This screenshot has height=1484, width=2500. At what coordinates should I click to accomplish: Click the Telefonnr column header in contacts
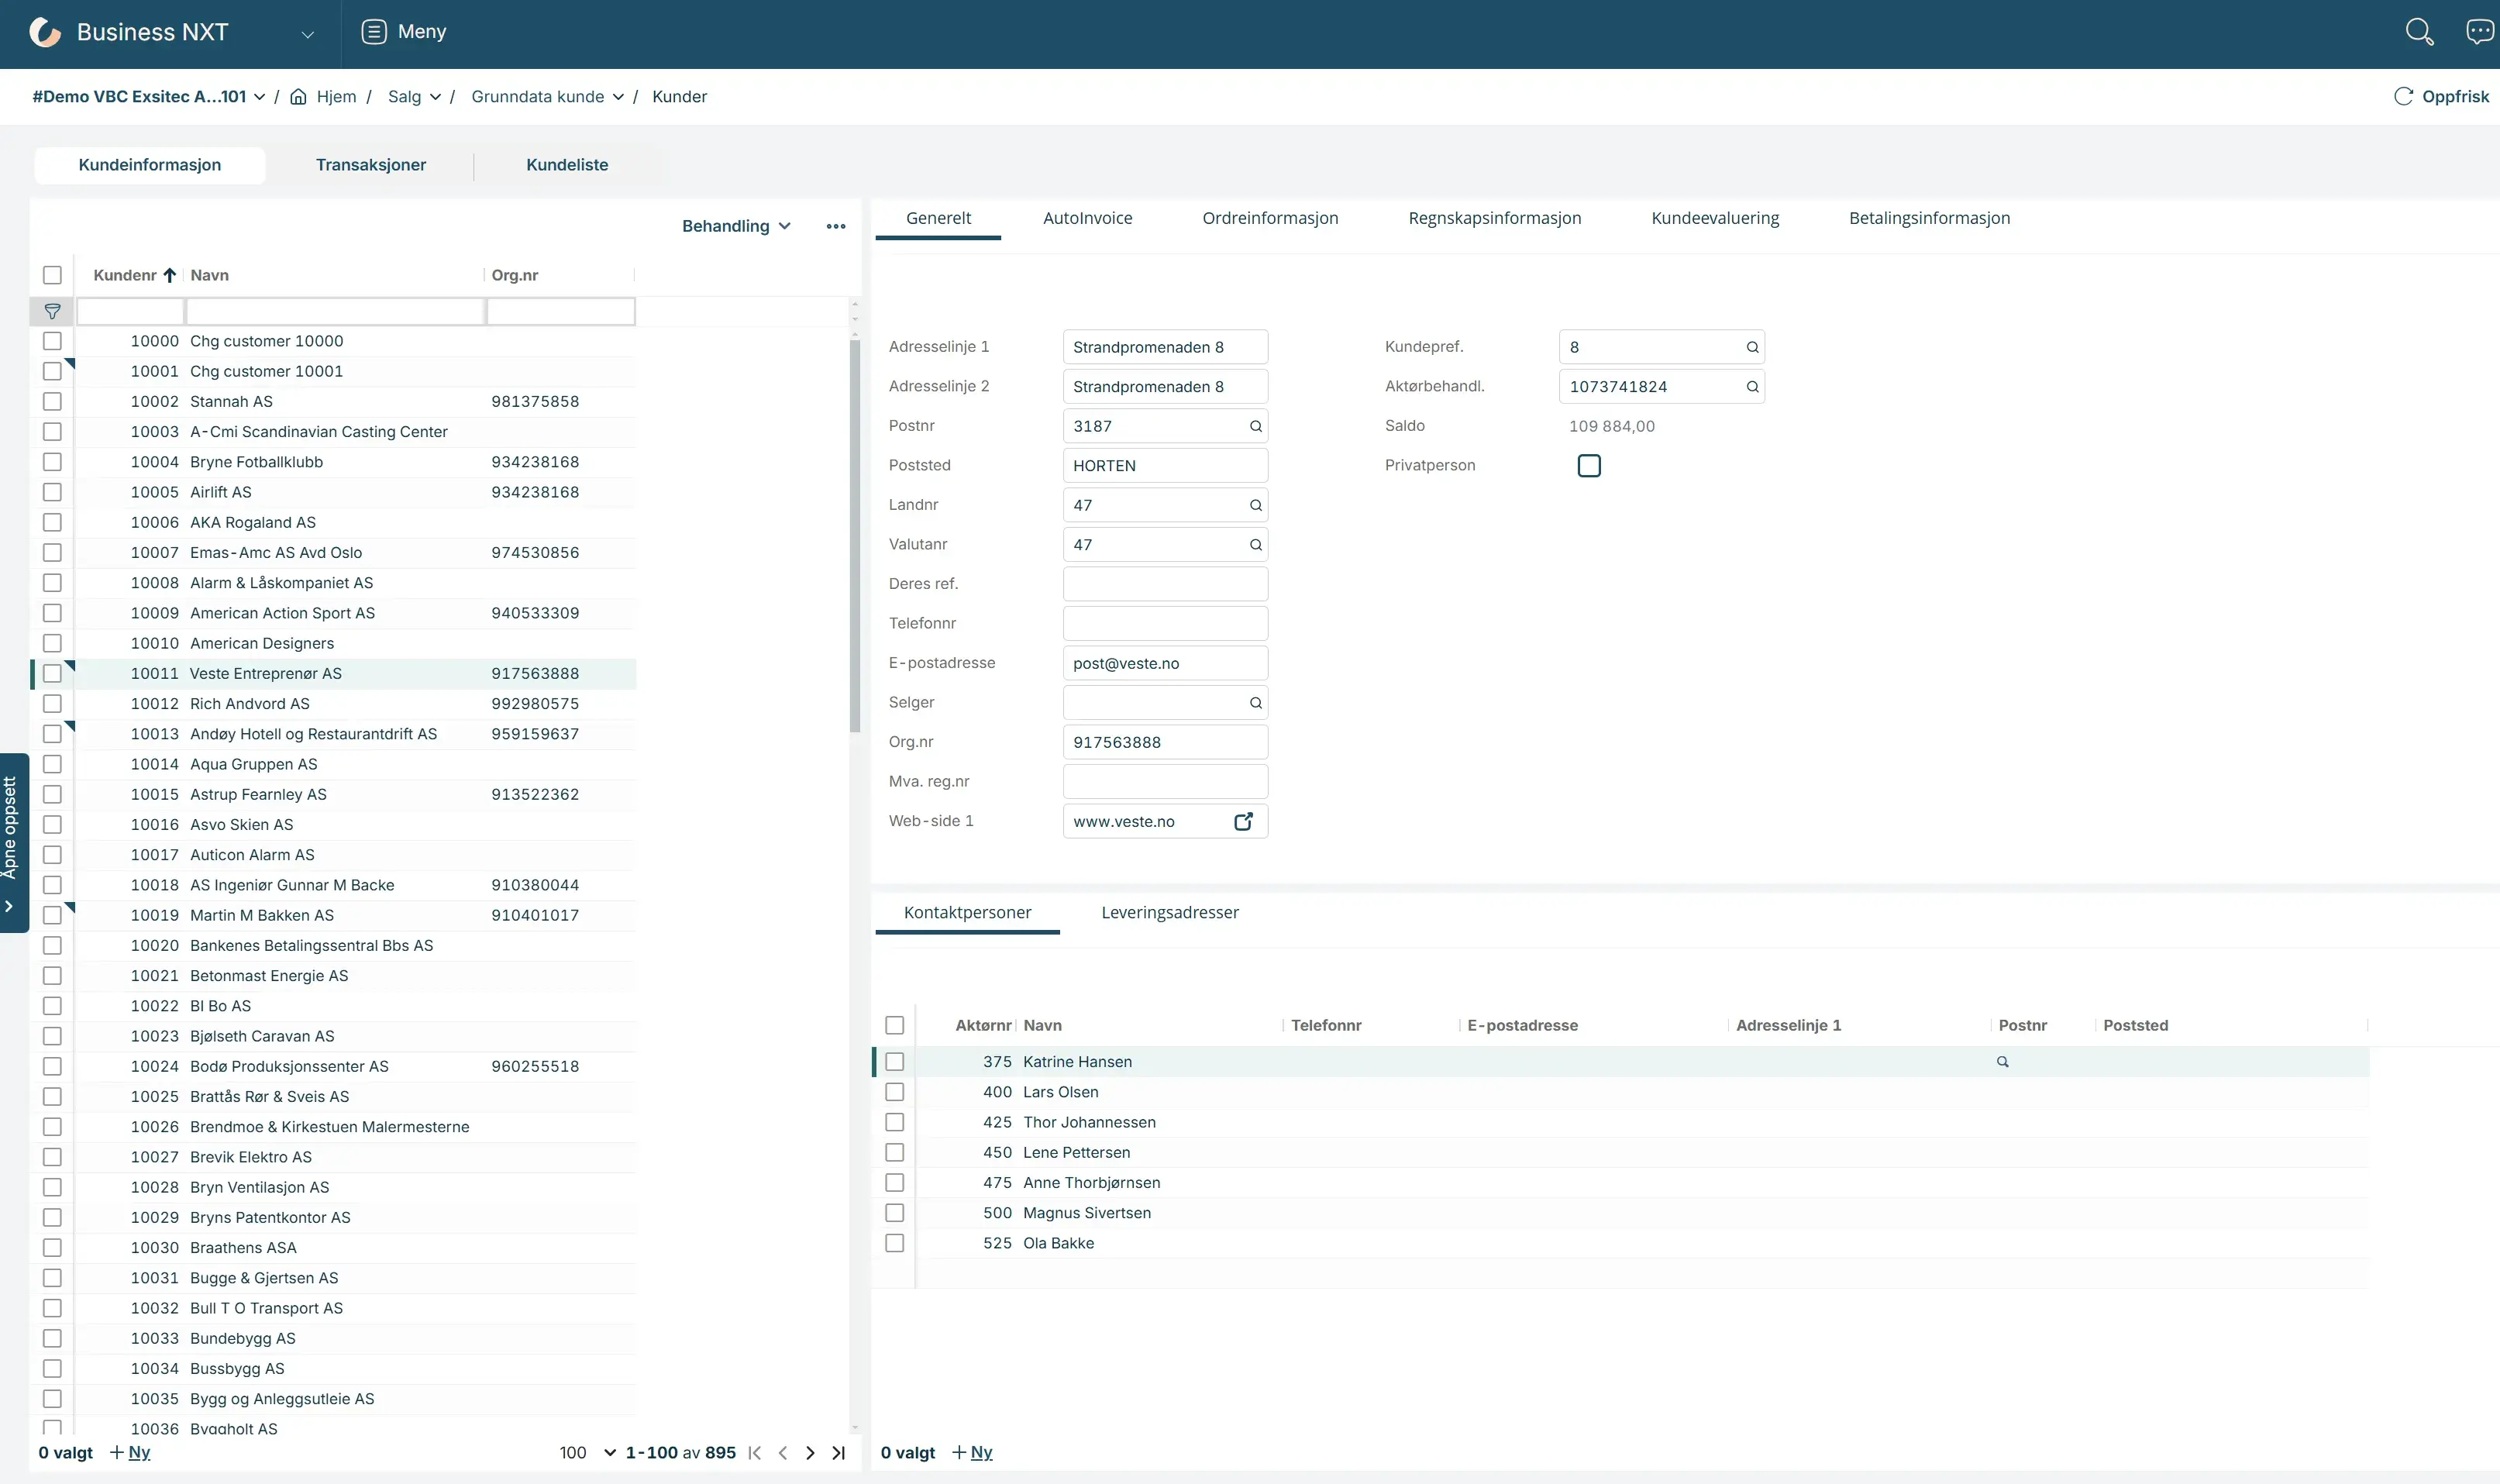tap(1326, 1026)
